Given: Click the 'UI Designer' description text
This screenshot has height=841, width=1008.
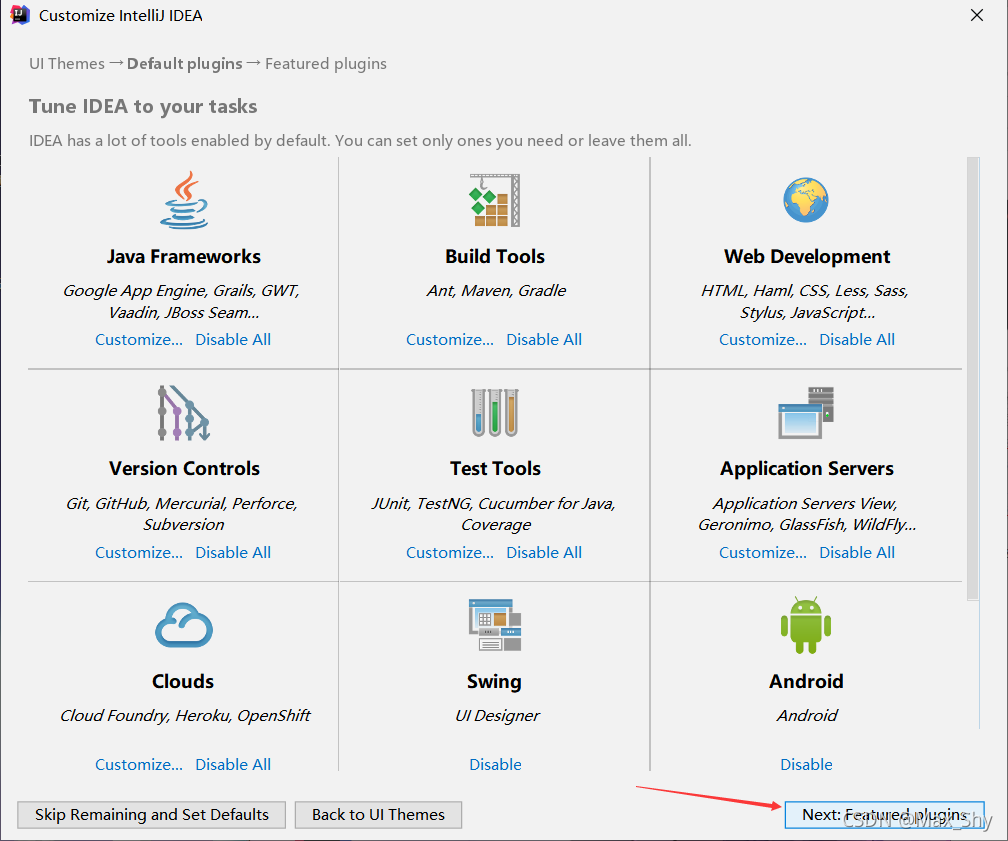Looking at the screenshot, I should (x=498, y=716).
